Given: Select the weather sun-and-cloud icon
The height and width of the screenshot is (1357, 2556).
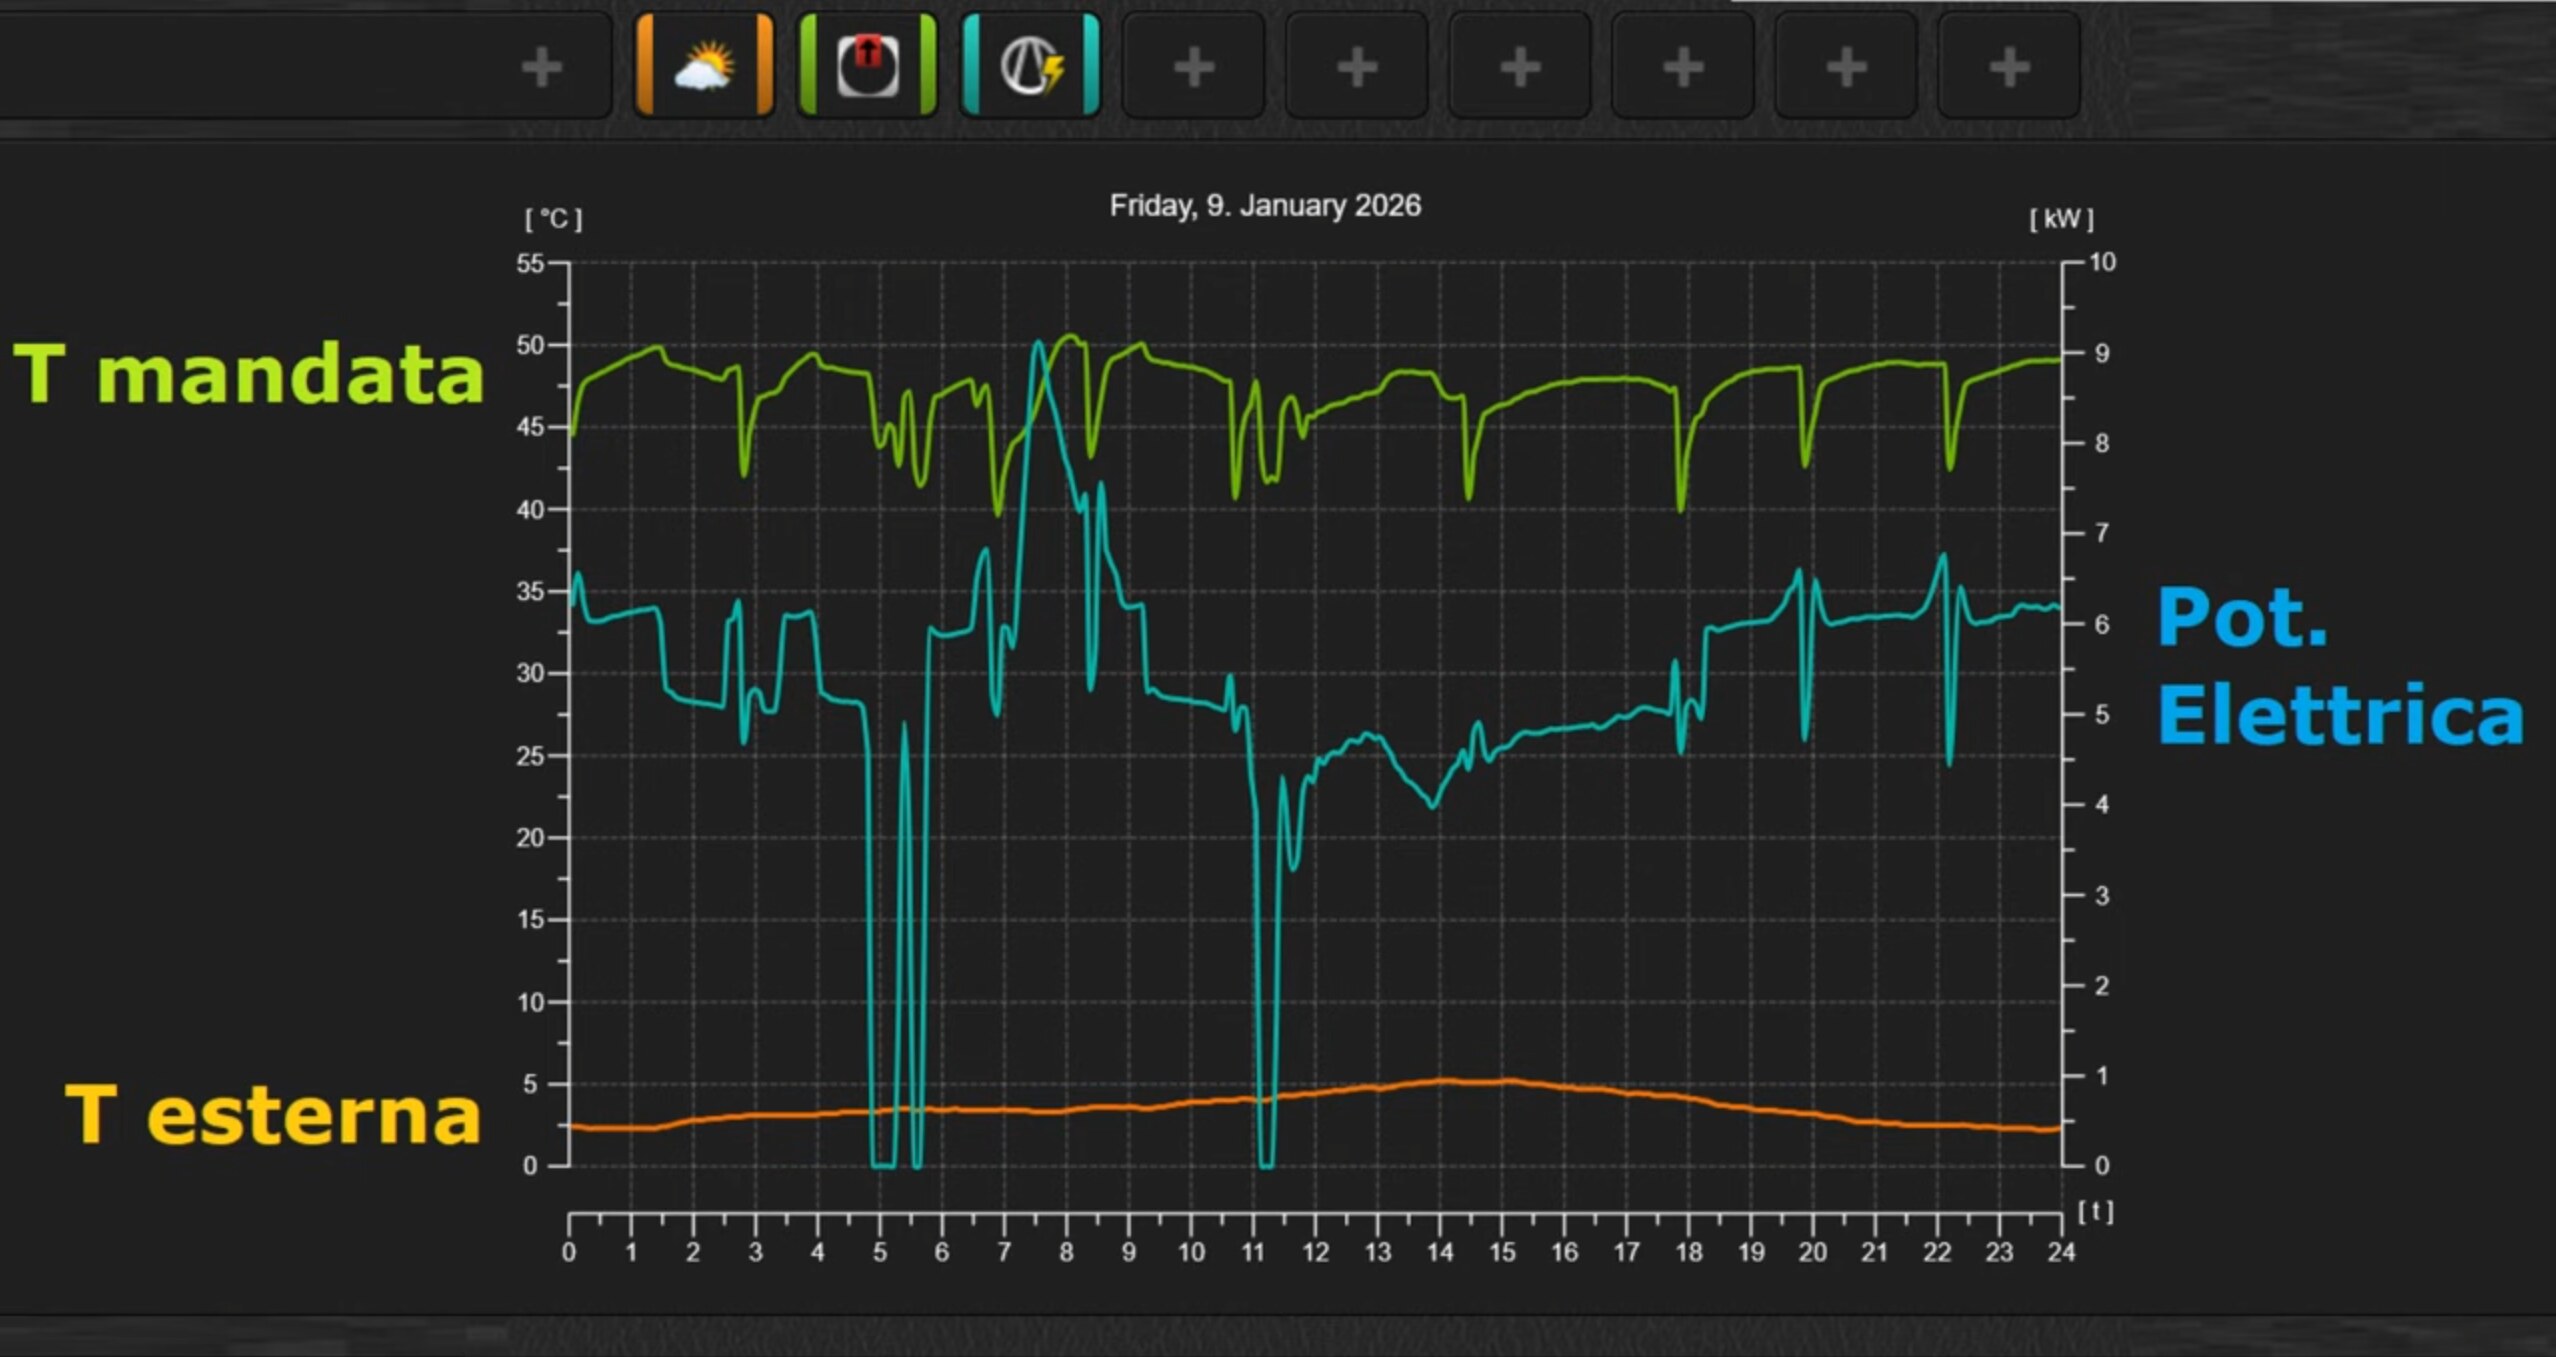Looking at the screenshot, I should [704, 66].
